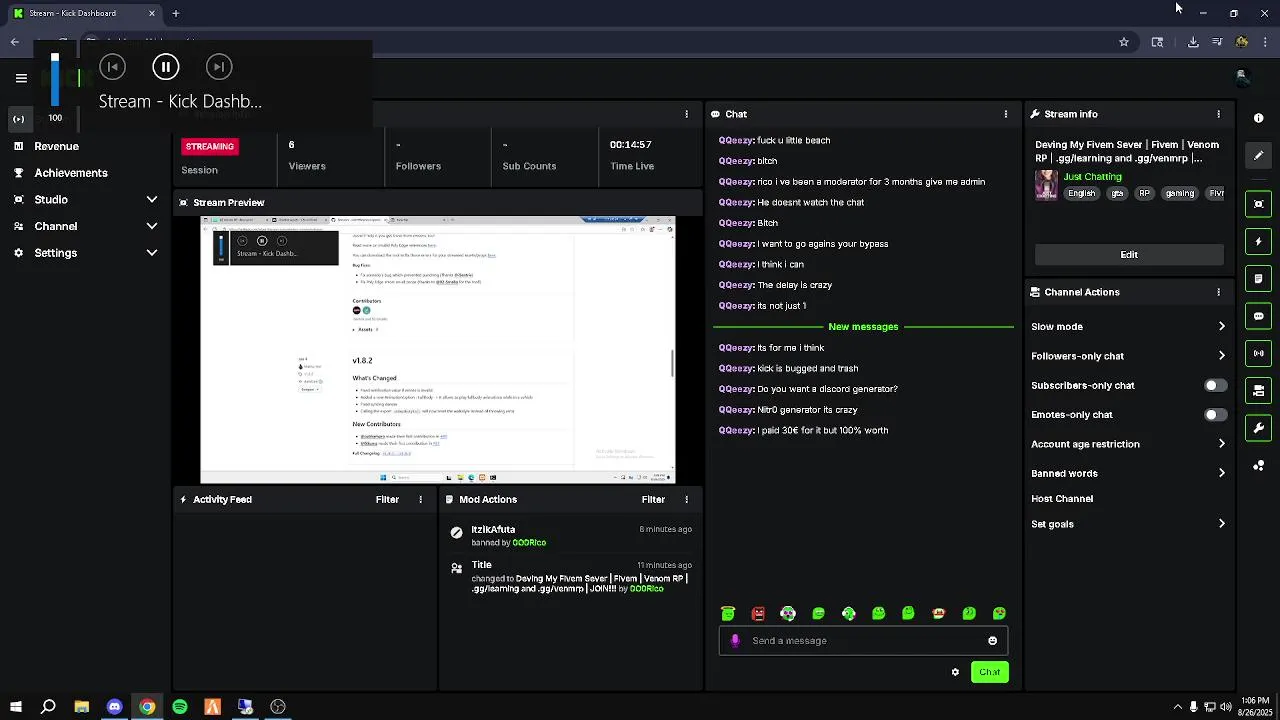Image resolution: width=1280 pixels, height=720 pixels.
Task: Go to Revenue page
Action: coord(56,146)
